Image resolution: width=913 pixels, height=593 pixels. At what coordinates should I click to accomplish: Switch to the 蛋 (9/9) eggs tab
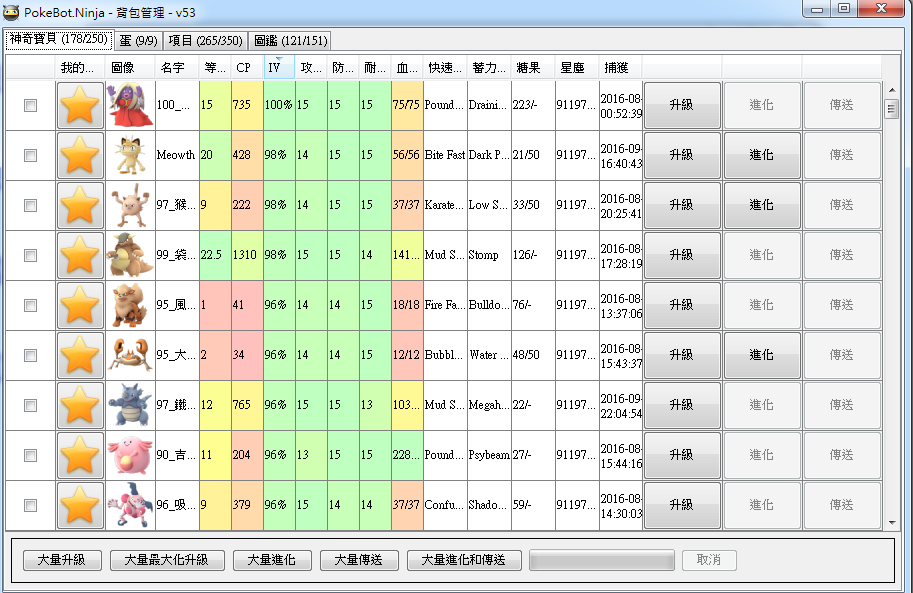(137, 40)
